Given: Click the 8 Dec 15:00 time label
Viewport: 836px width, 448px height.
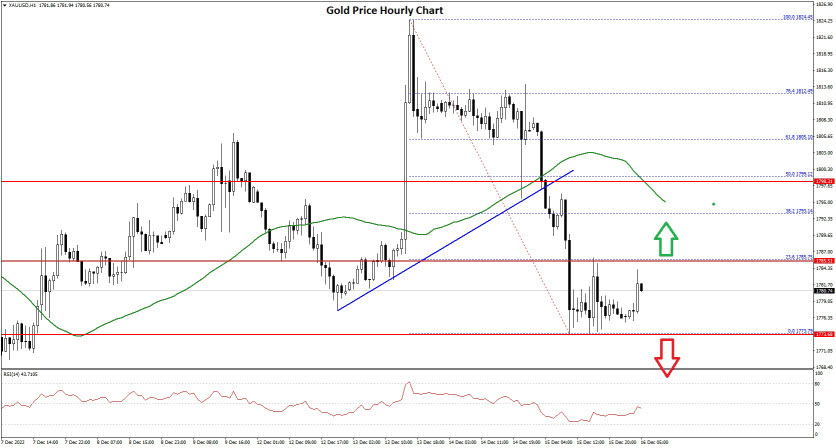Looking at the screenshot, I should tap(141, 442).
